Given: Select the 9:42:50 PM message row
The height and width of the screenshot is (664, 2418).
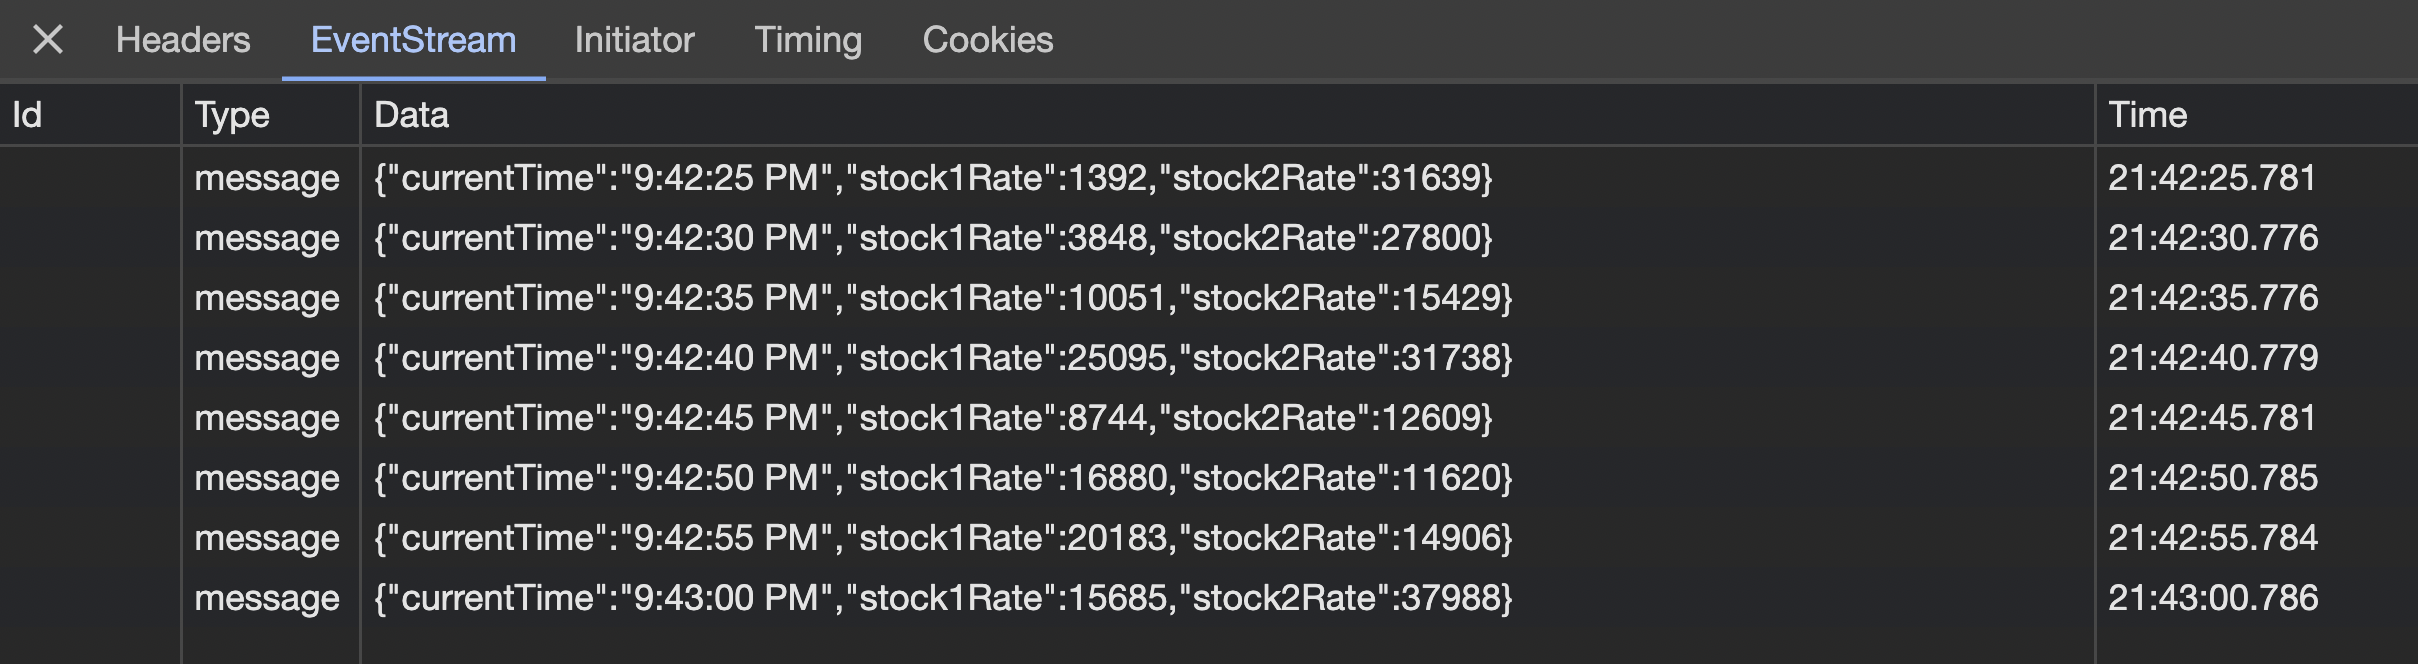Looking at the screenshot, I should coord(942,478).
